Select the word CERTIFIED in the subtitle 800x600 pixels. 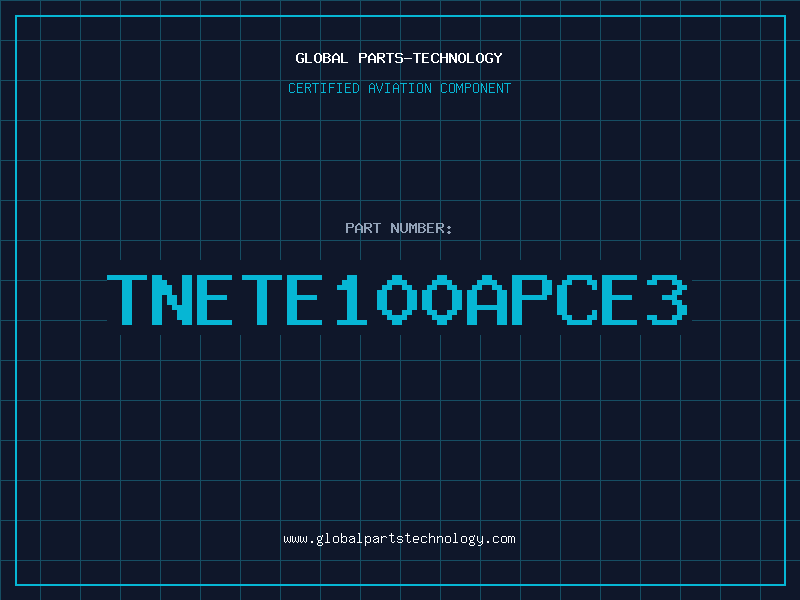tap(323, 89)
